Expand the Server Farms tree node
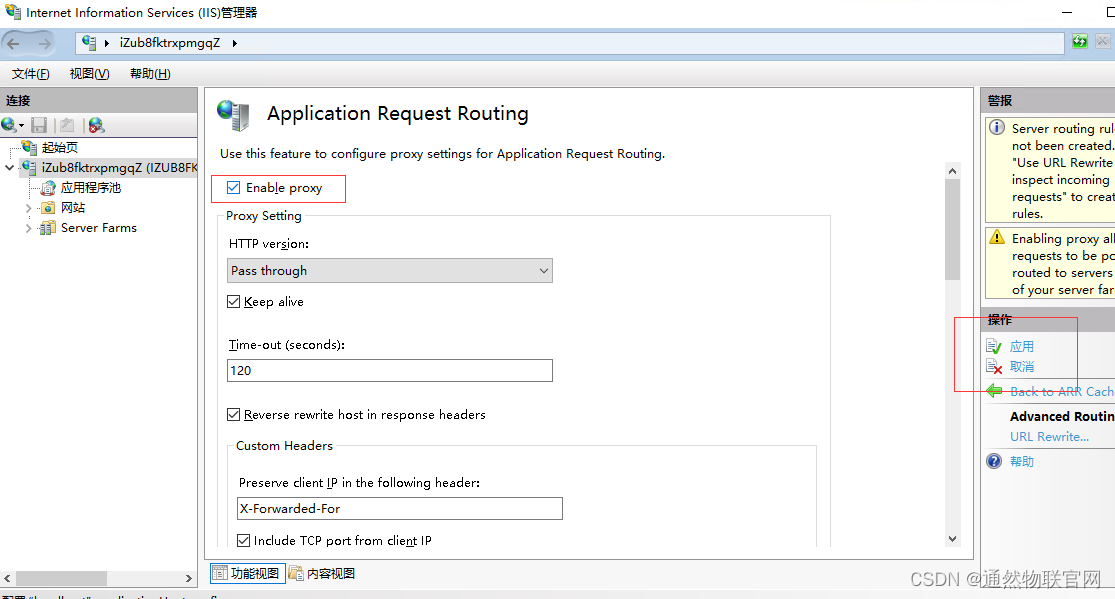Screen dimensions: 1115x599 pos(28,228)
